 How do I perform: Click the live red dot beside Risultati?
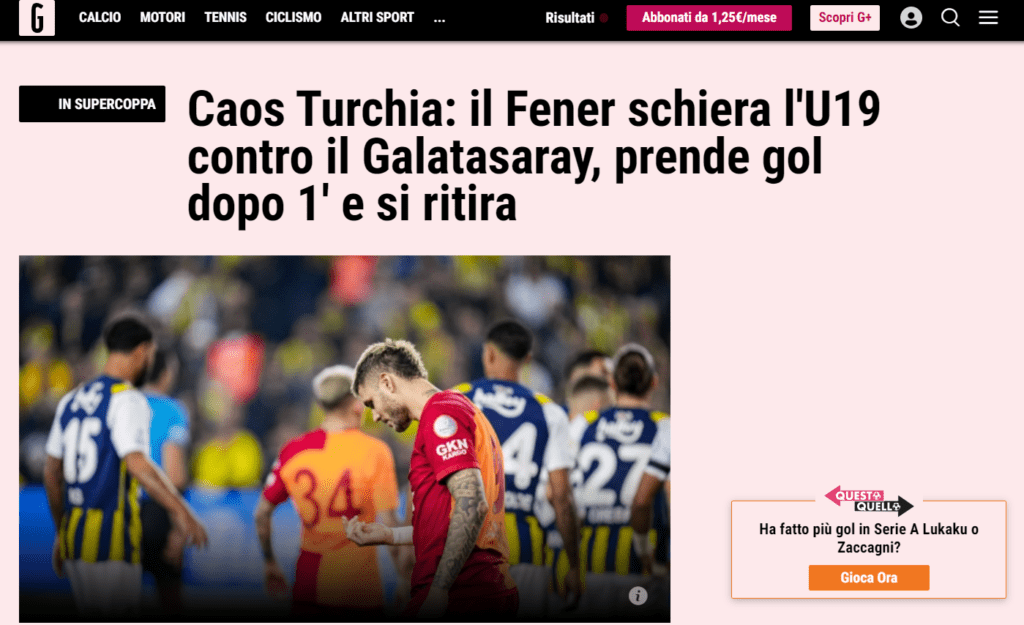(x=604, y=18)
